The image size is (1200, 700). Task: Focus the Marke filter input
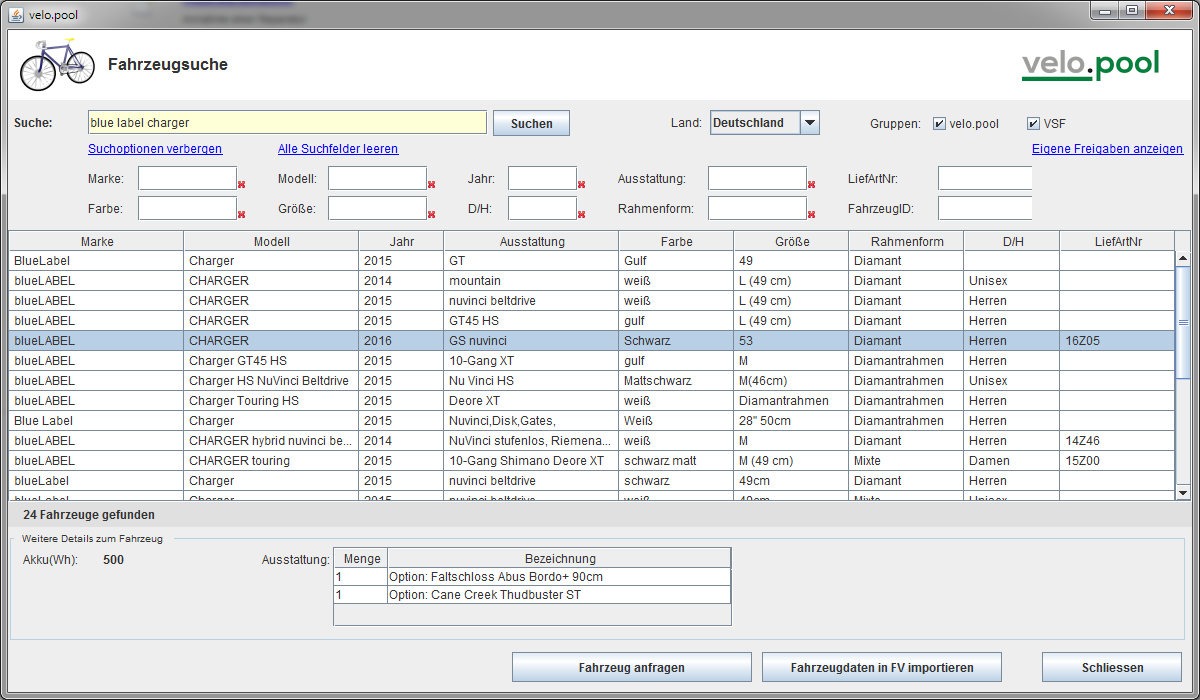coord(187,179)
